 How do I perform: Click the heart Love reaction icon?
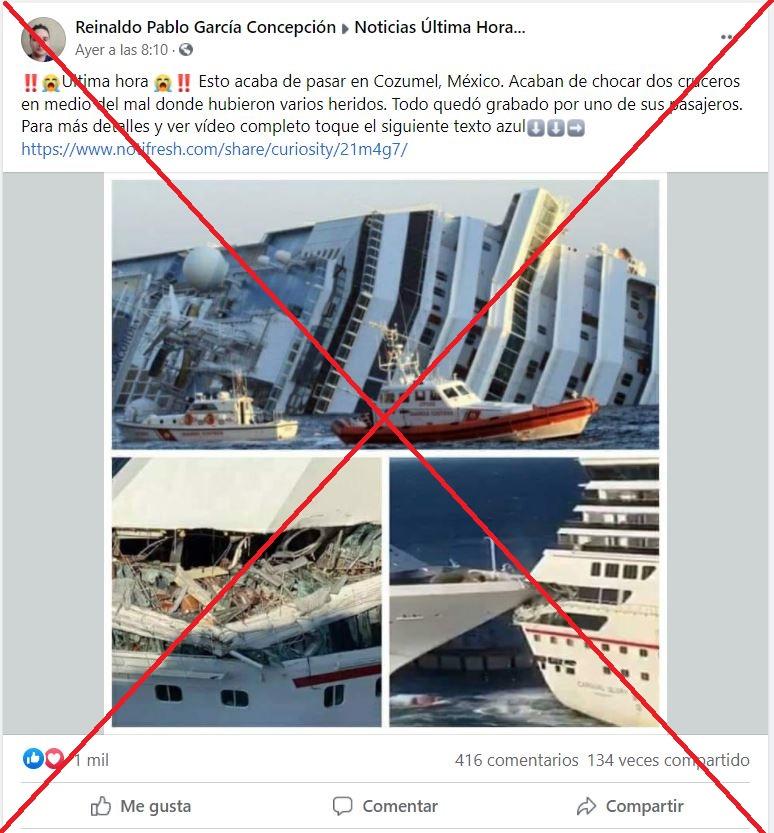(x=54, y=759)
